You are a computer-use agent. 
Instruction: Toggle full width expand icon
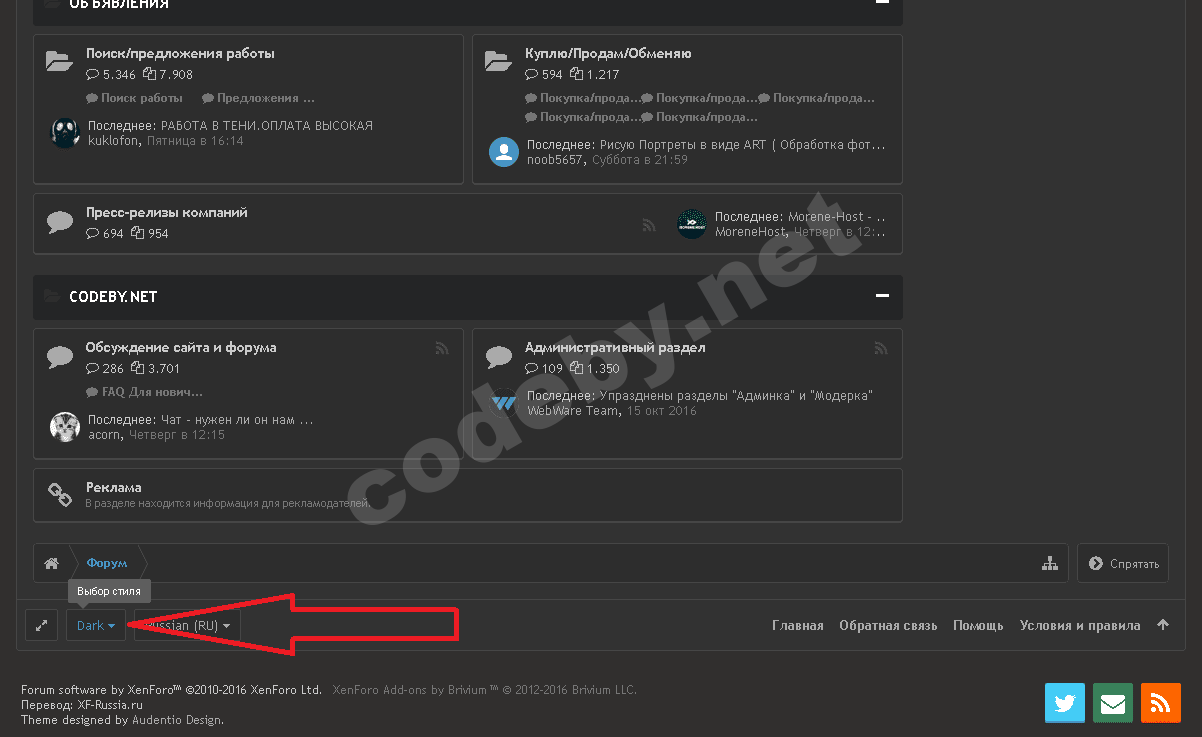pyautogui.click(x=41, y=625)
